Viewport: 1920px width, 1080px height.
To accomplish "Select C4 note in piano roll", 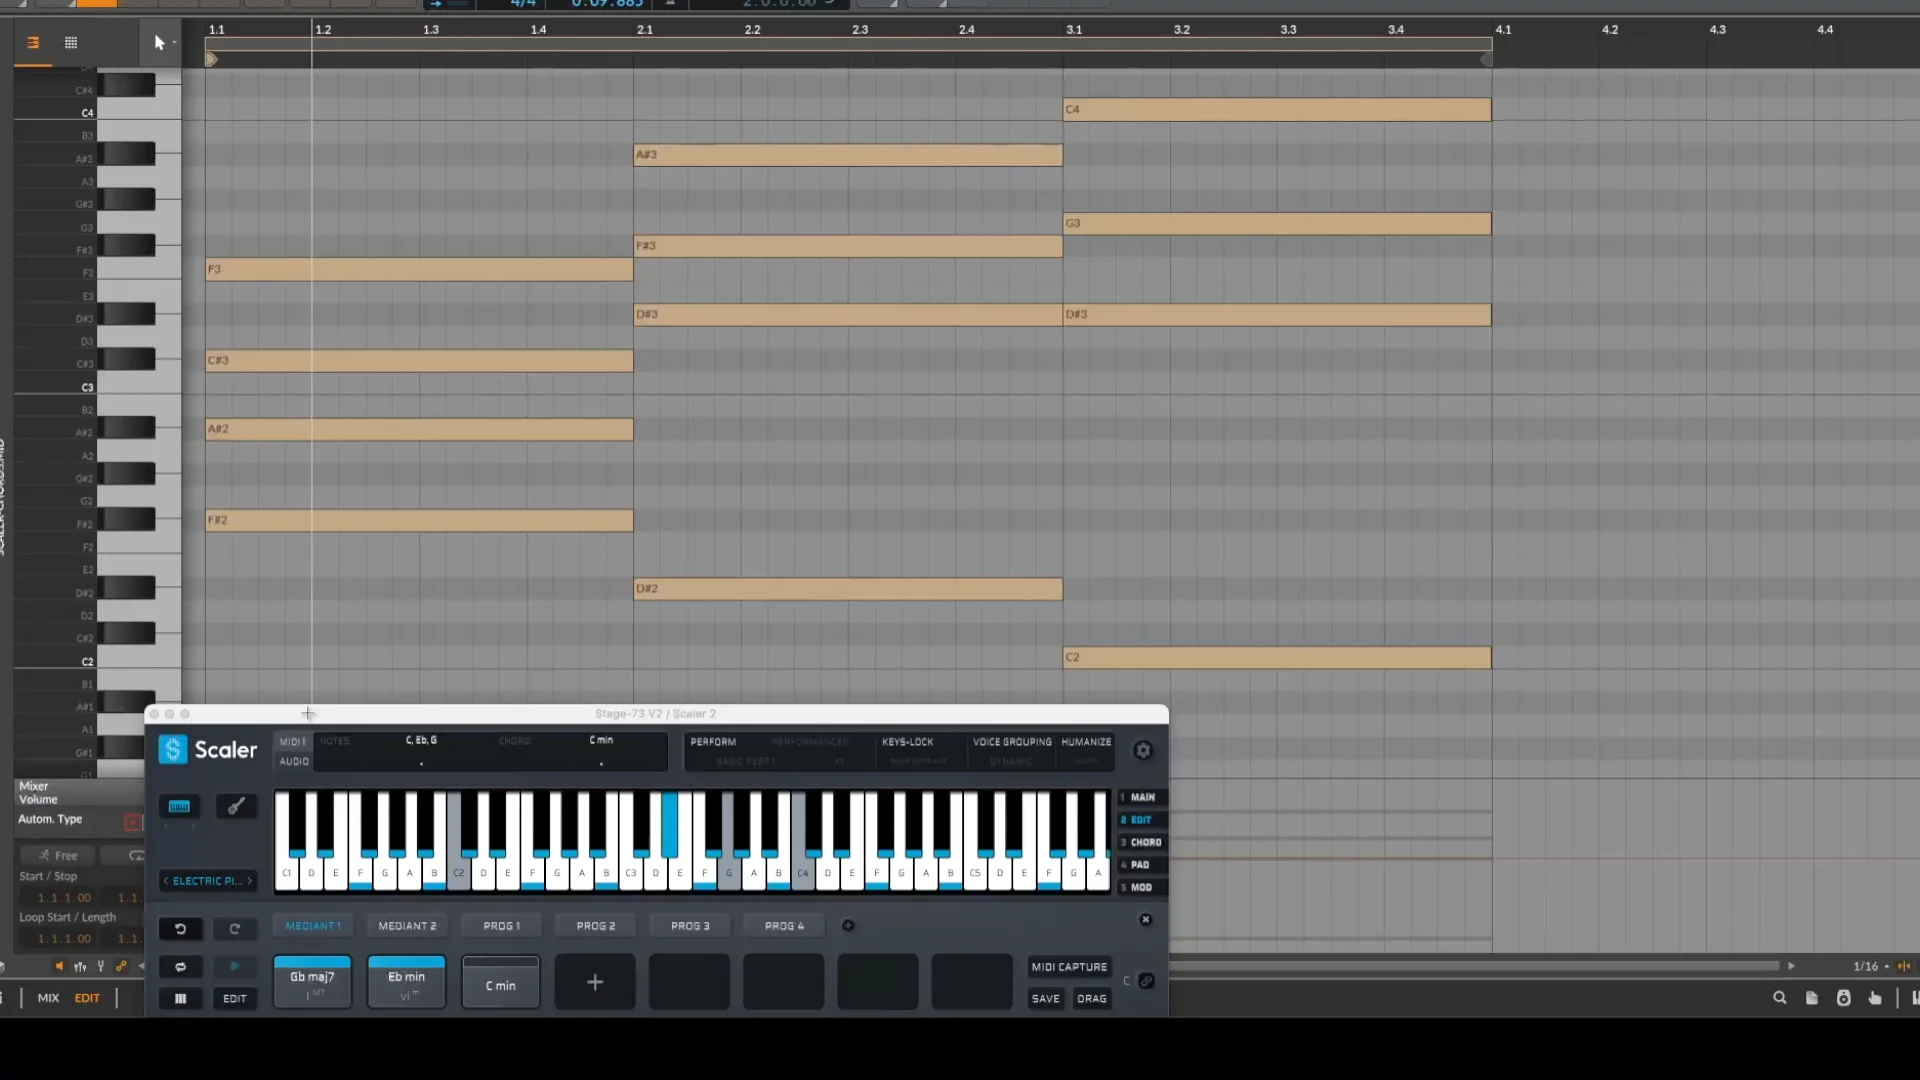I will click(1277, 109).
